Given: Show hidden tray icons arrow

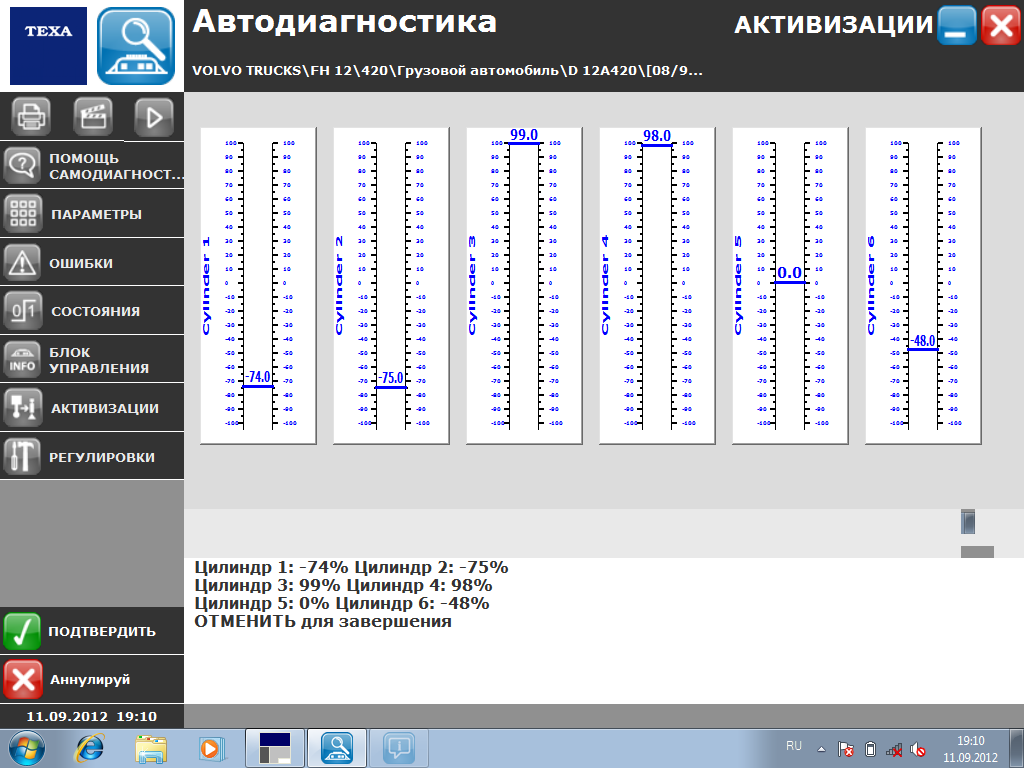Looking at the screenshot, I should (822, 749).
